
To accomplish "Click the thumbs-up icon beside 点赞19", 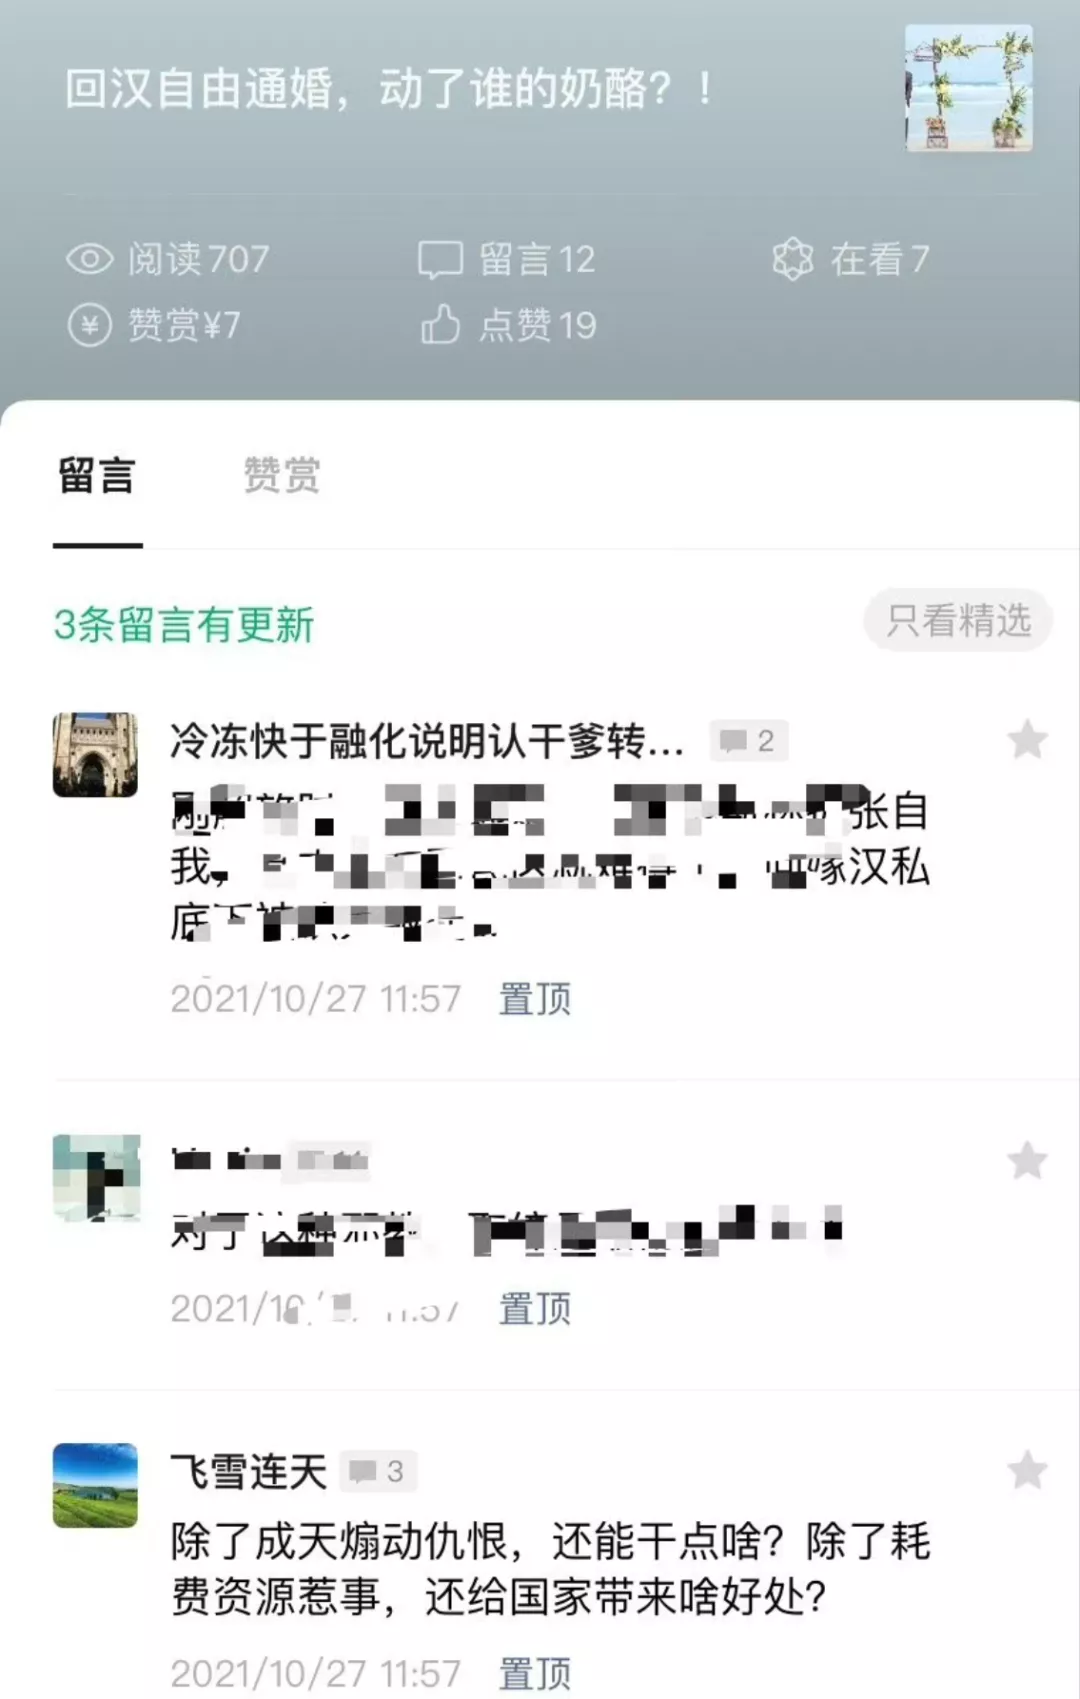I will tap(440, 324).
